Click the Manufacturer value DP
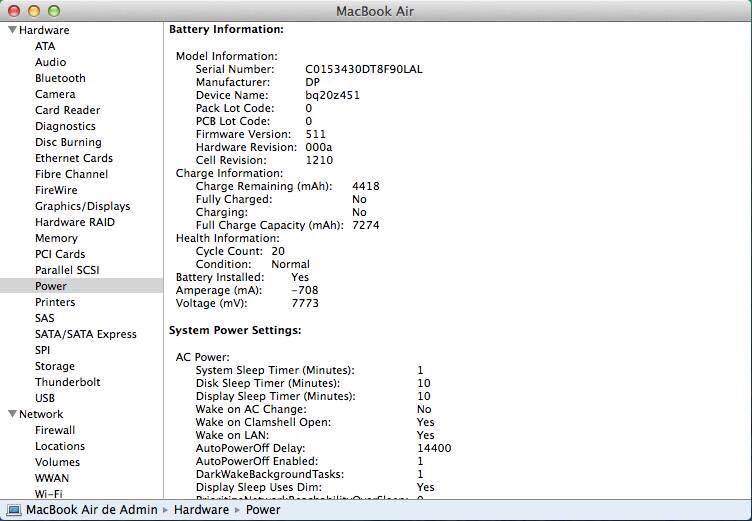Screen dimensions: 752x521 point(312,82)
